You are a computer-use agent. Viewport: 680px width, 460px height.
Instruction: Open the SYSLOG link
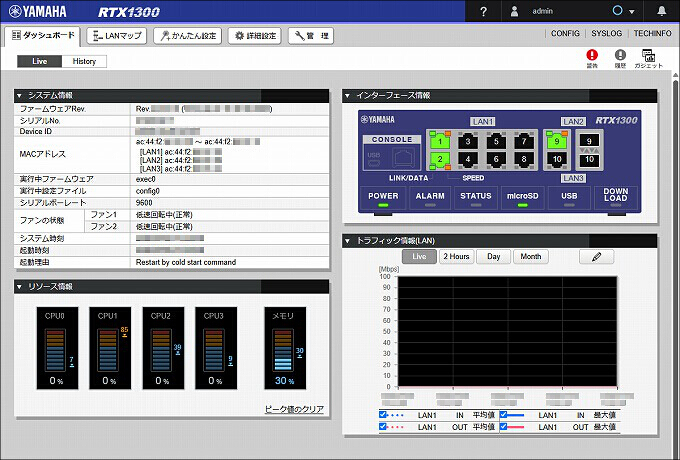[606, 33]
